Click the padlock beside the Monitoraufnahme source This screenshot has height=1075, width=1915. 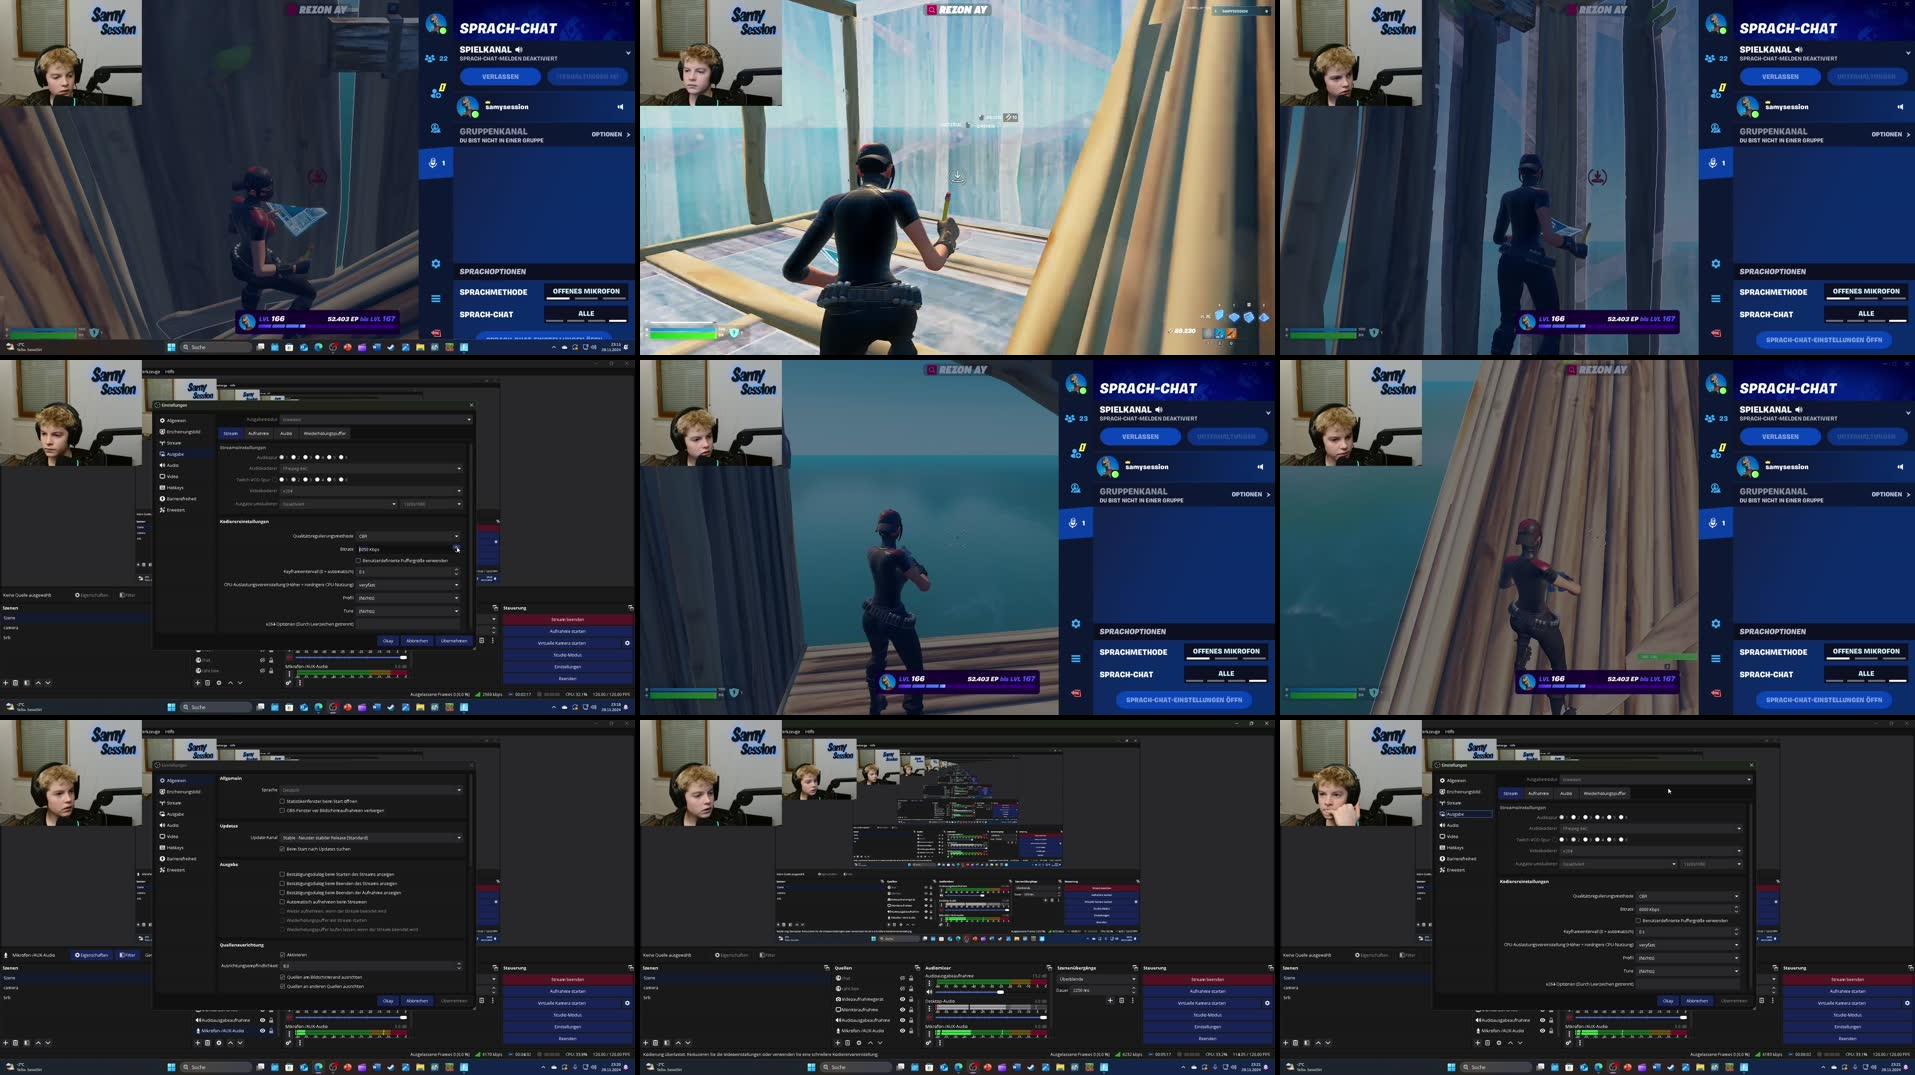point(911,1010)
